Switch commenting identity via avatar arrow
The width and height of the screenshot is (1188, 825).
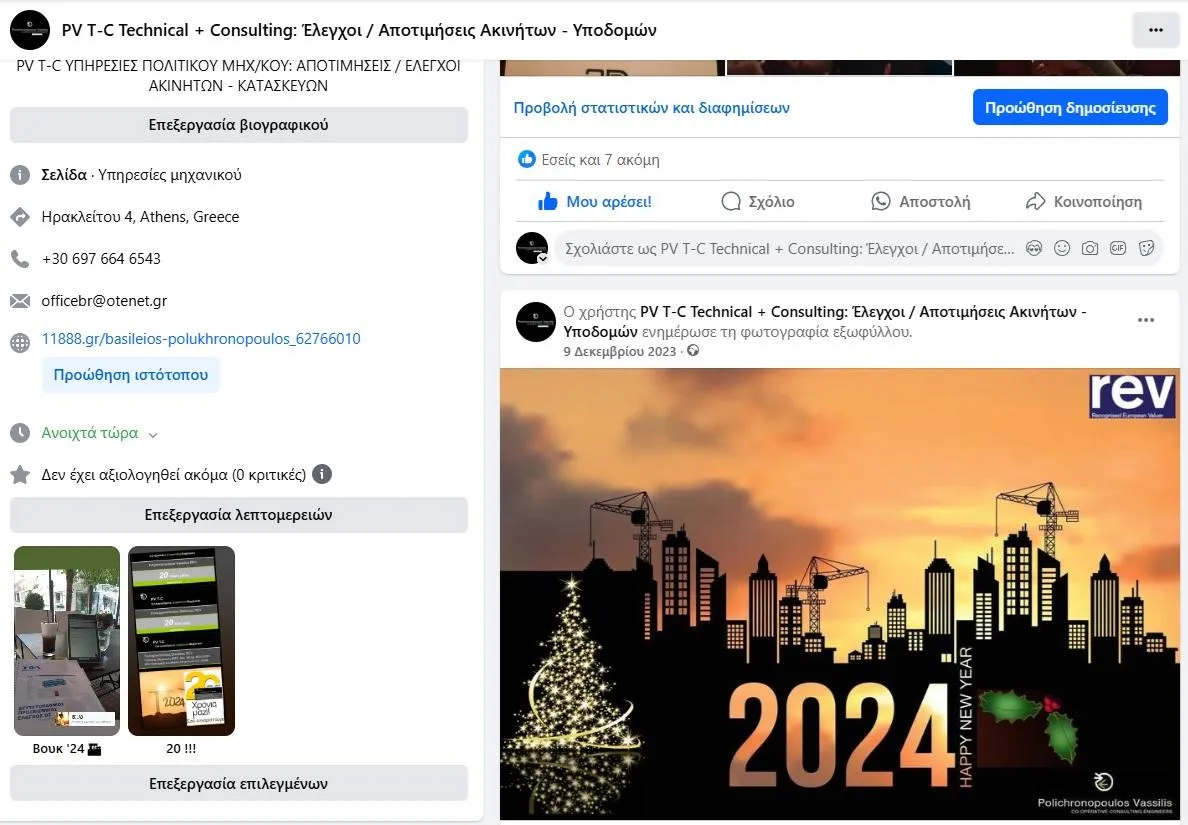click(x=543, y=258)
